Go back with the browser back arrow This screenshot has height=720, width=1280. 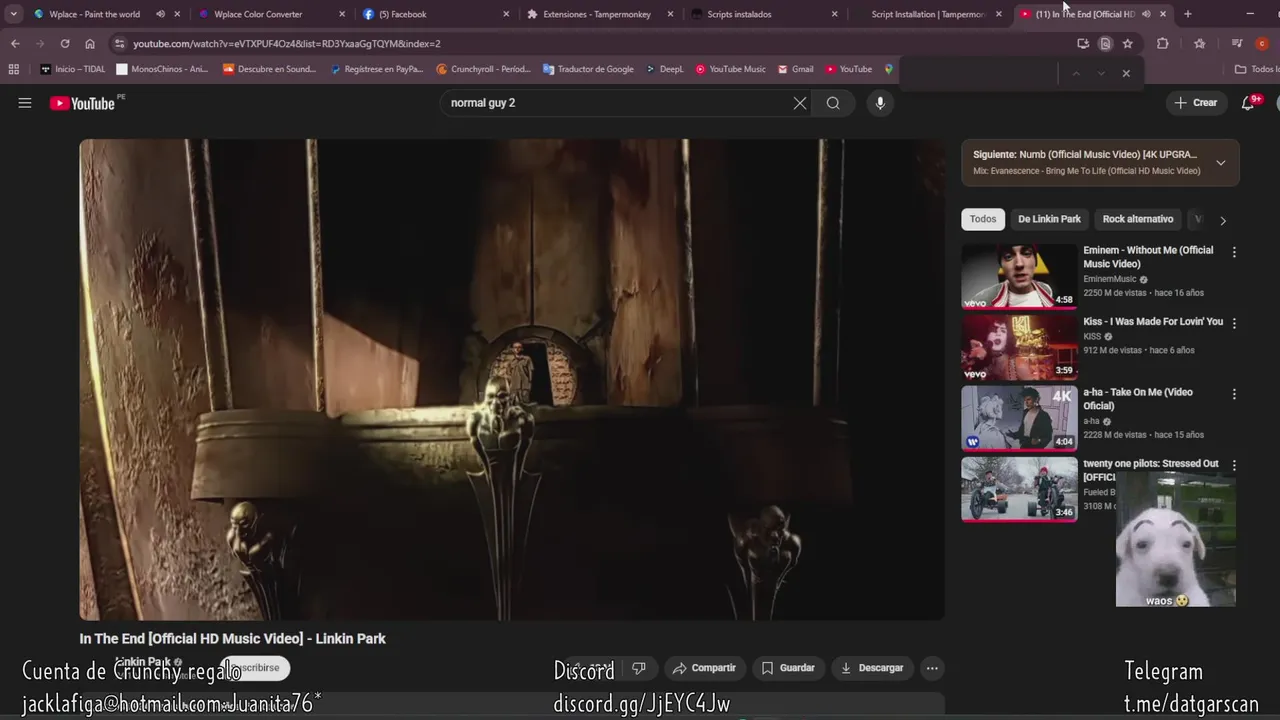[15, 44]
